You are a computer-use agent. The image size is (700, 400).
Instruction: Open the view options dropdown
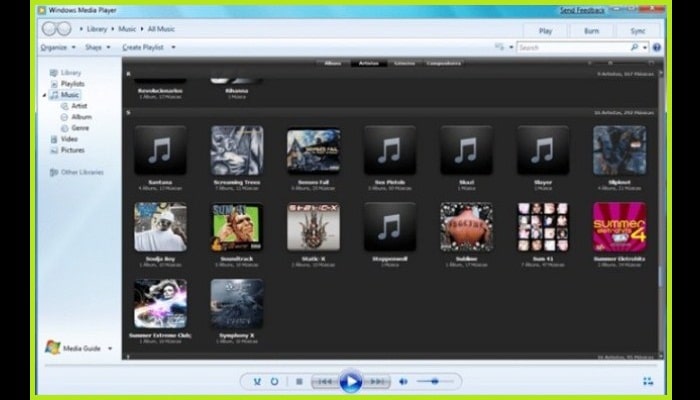(x=511, y=47)
